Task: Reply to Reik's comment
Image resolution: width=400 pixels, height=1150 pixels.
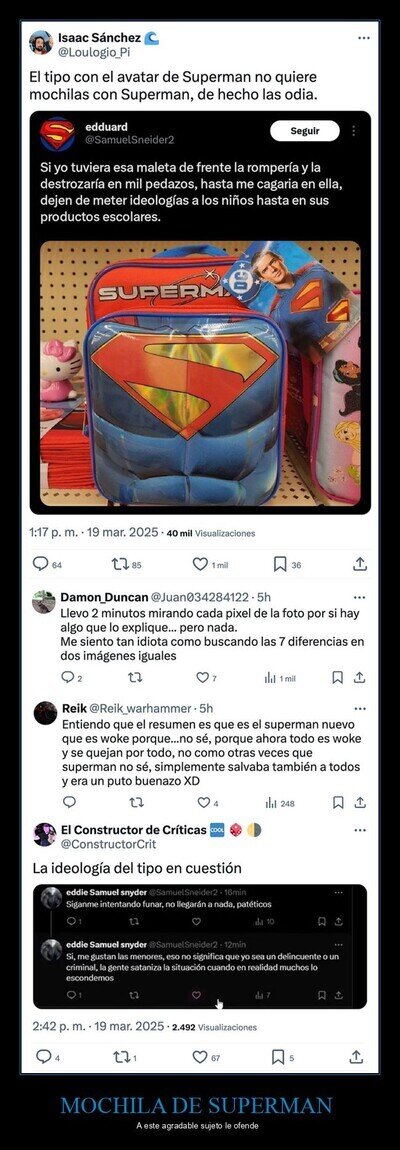Action: click(69, 802)
